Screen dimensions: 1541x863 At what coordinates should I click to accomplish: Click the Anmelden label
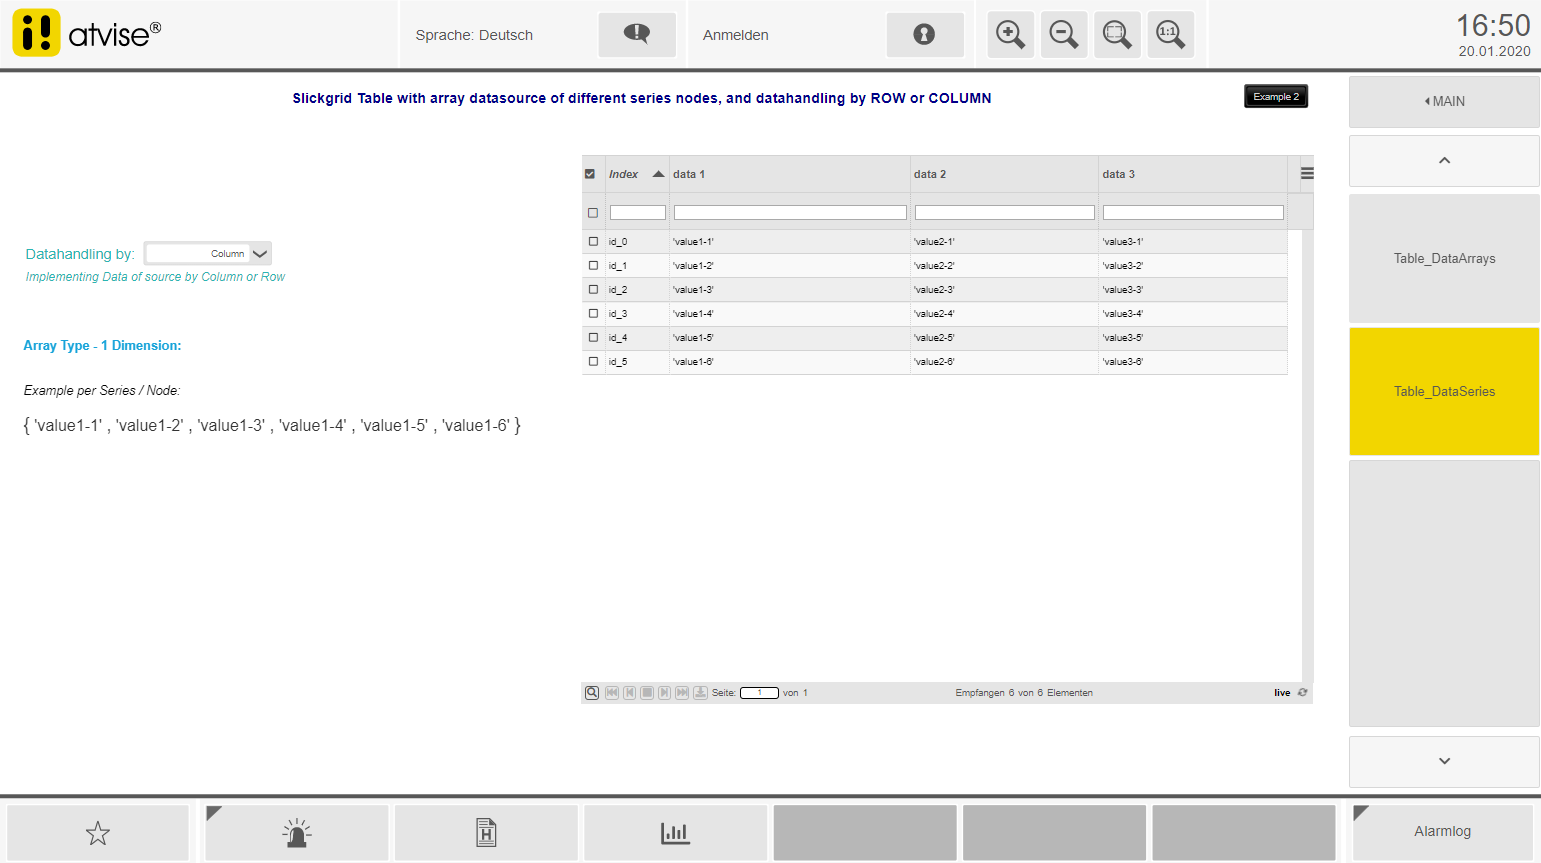736,35
